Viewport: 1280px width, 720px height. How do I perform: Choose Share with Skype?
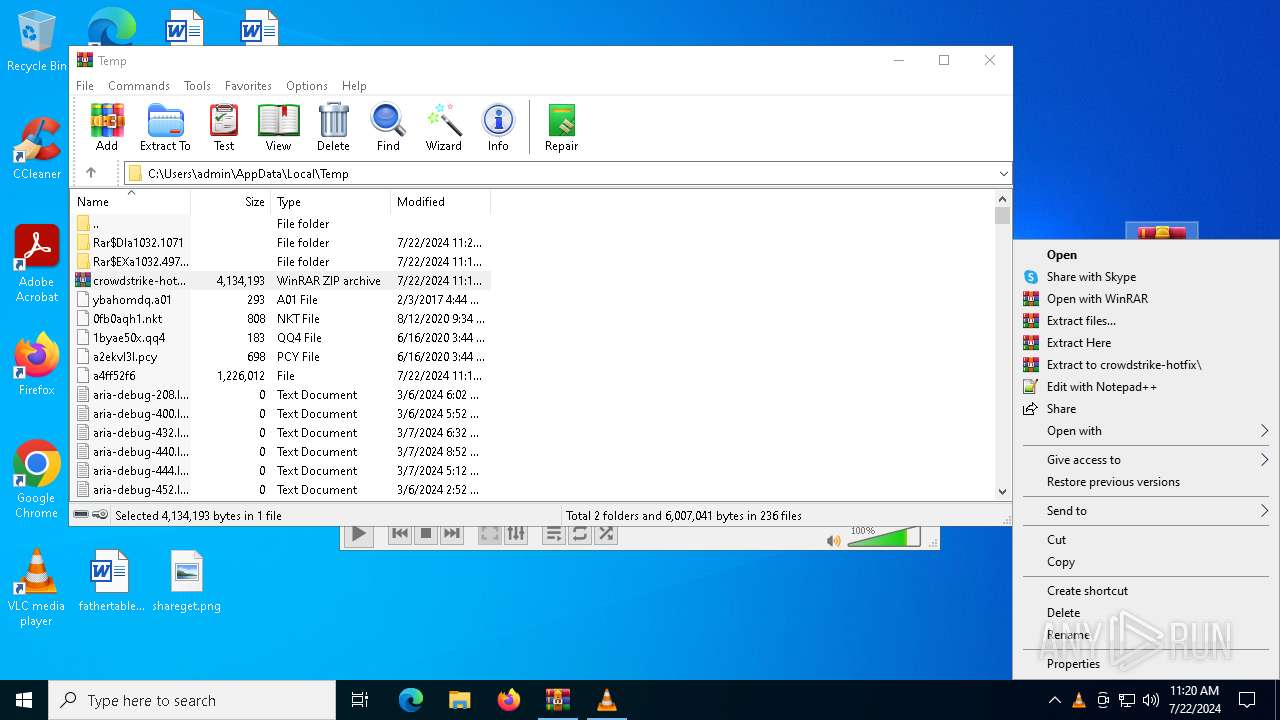tap(1146, 277)
